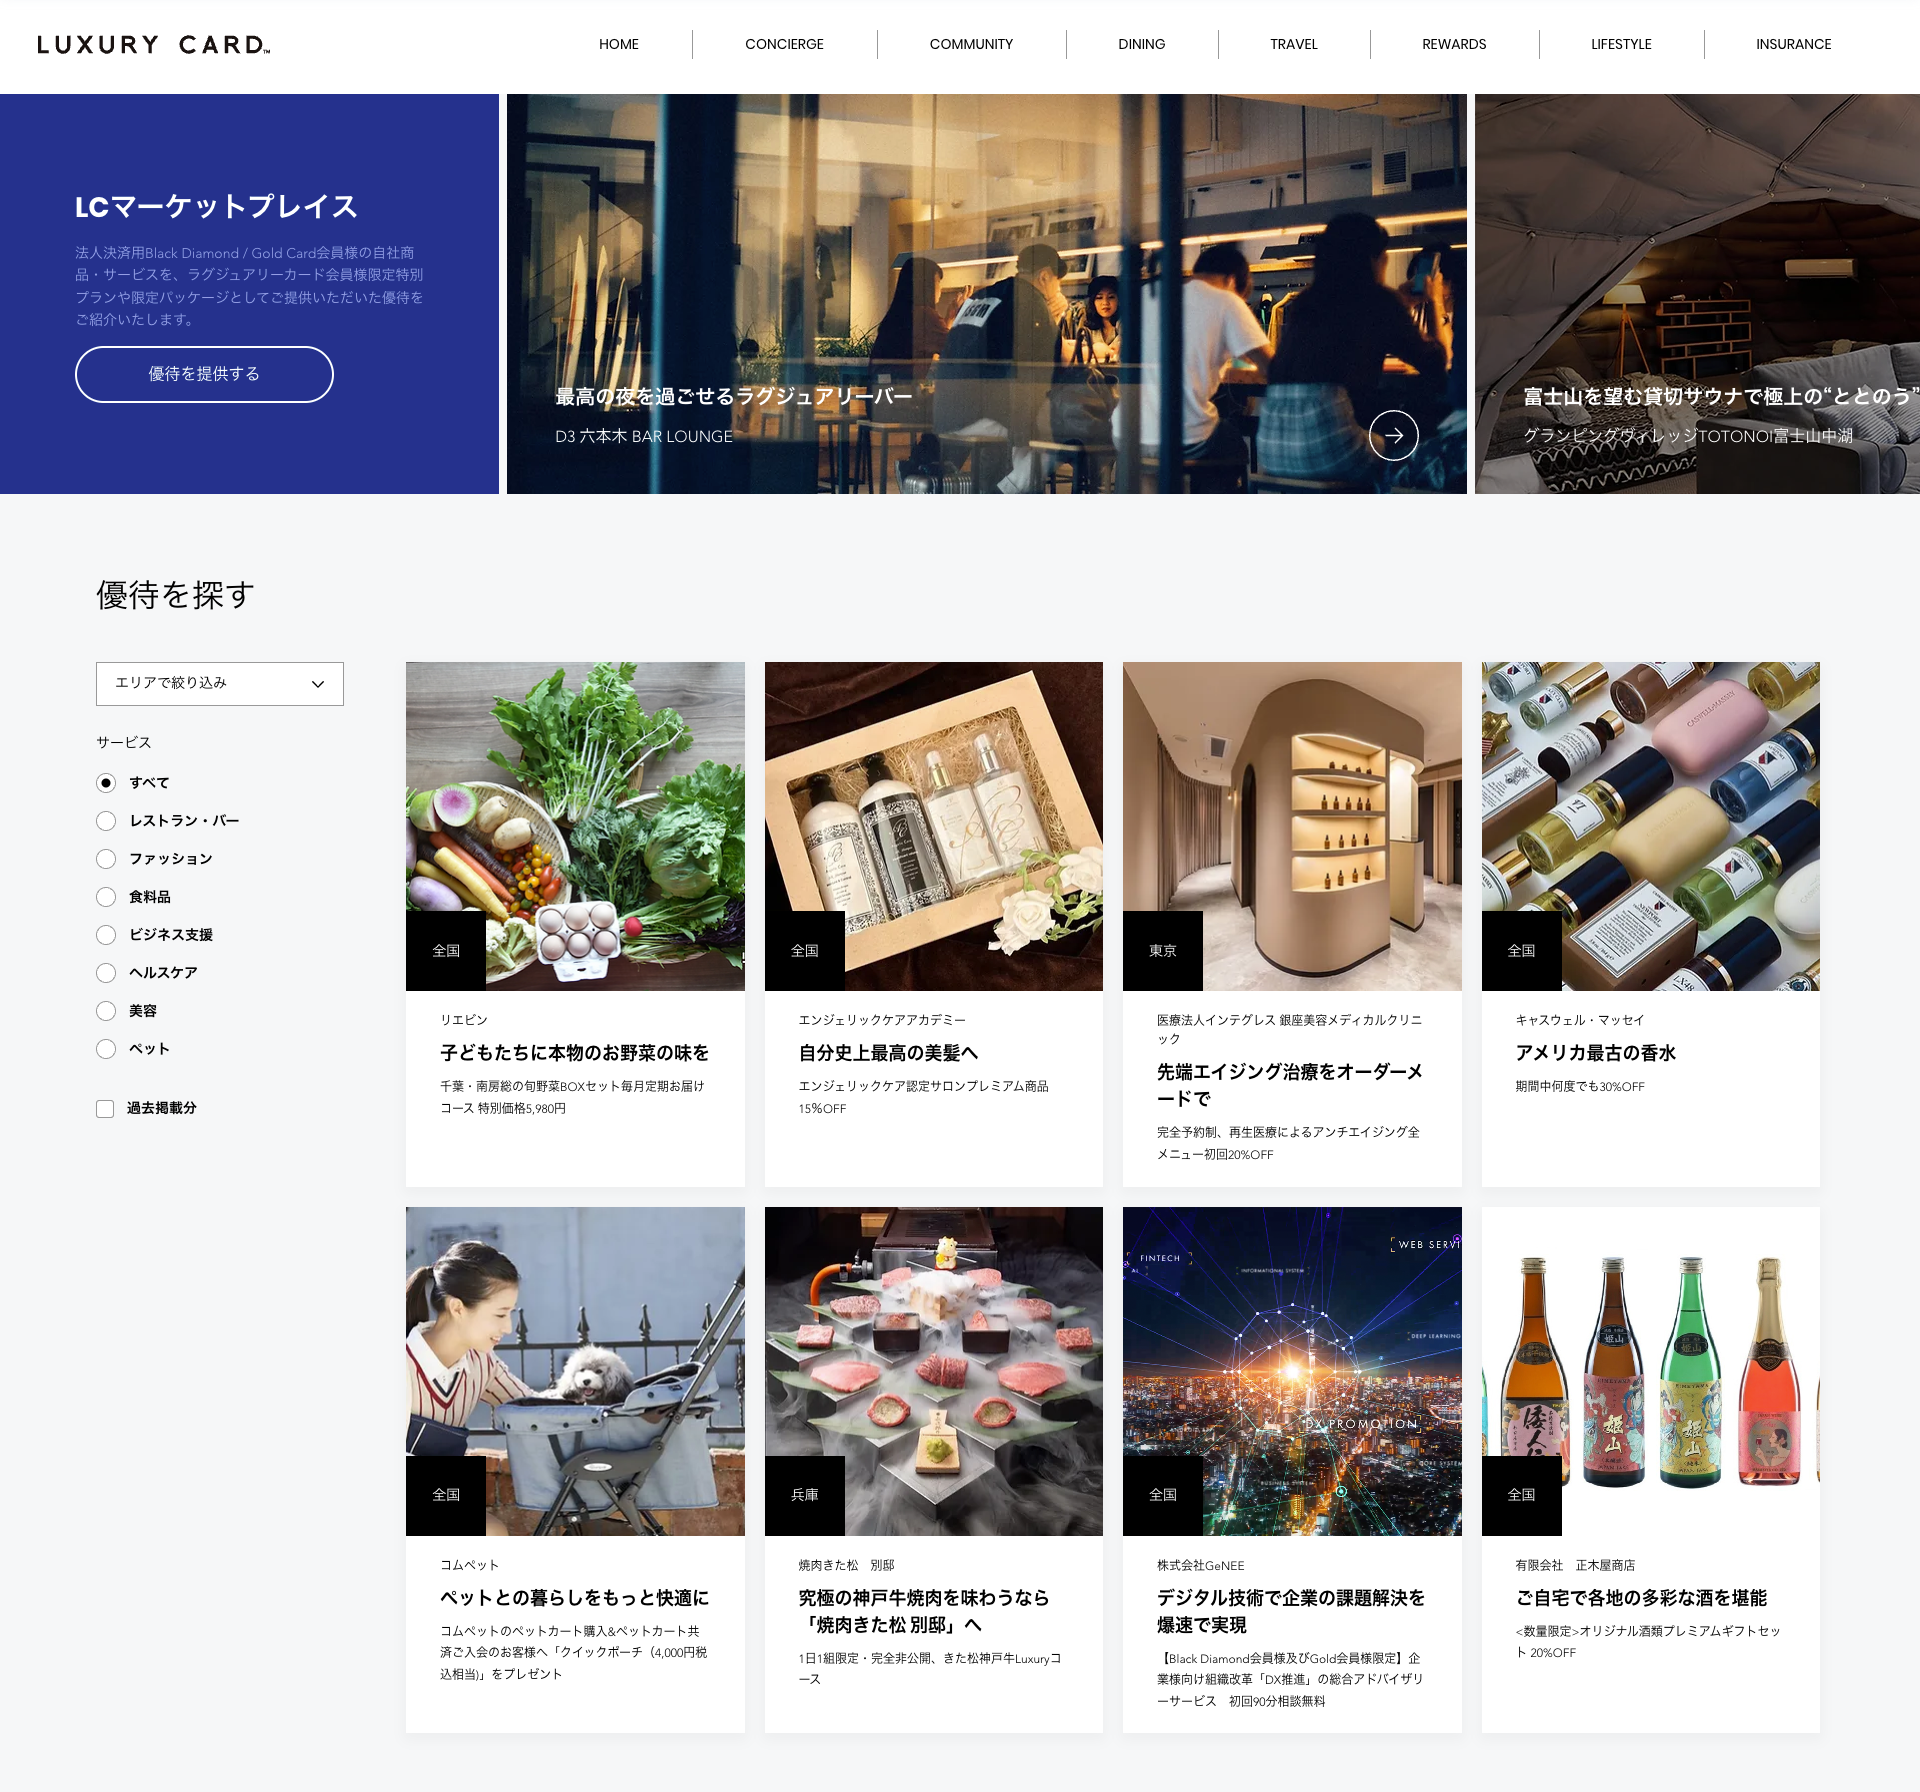1920x1792 pixels.
Task: Click the Luxury Card logo
Action: (x=153, y=45)
